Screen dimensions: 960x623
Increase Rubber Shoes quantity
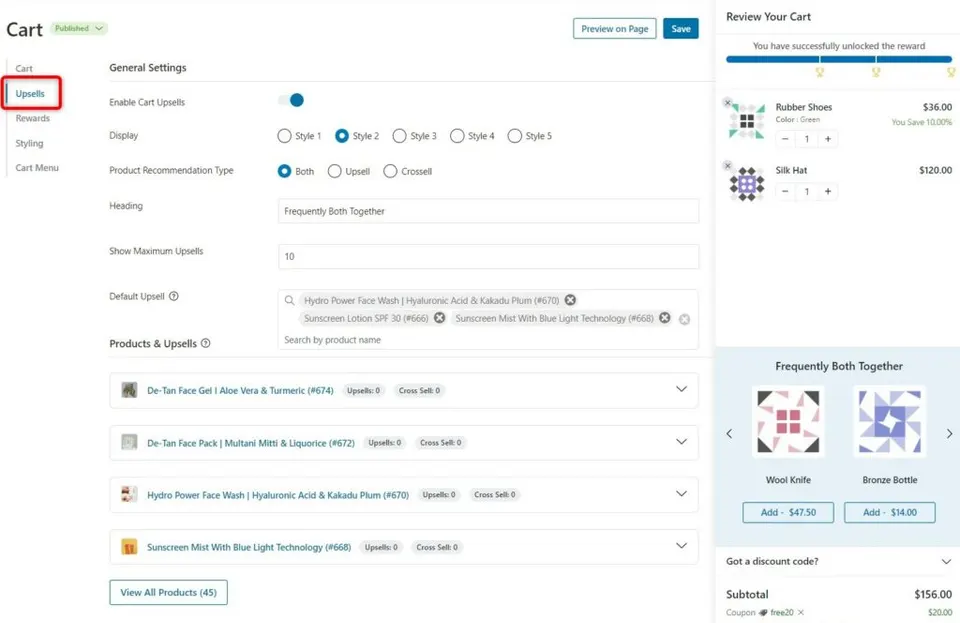[x=828, y=139]
